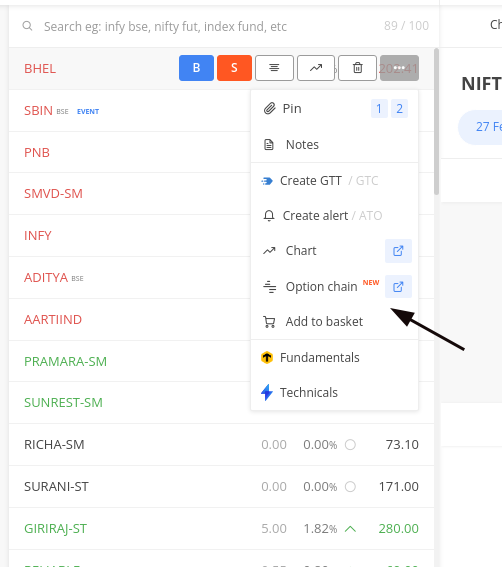Open Technicals from the menu
The height and width of the screenshot is (567, 502).
point(335,392)
